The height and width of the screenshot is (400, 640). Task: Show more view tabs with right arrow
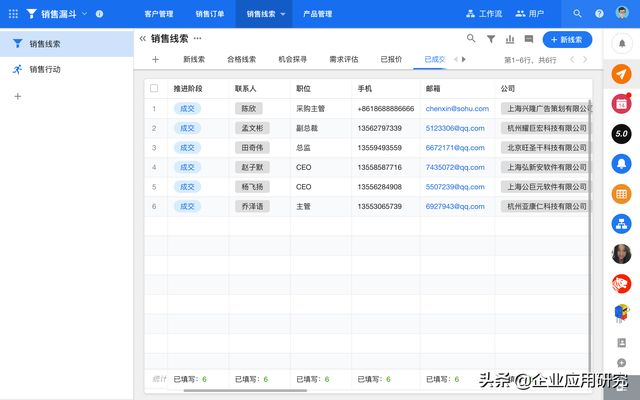tap(464, 60)
